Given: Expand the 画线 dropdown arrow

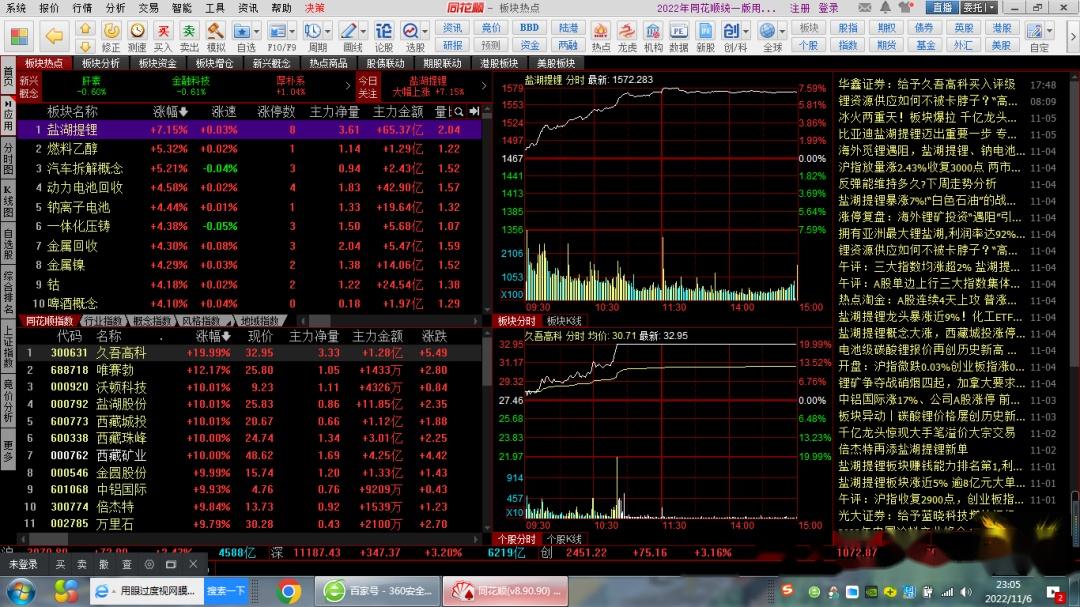Looking at the screenshot, I should 364,31.
